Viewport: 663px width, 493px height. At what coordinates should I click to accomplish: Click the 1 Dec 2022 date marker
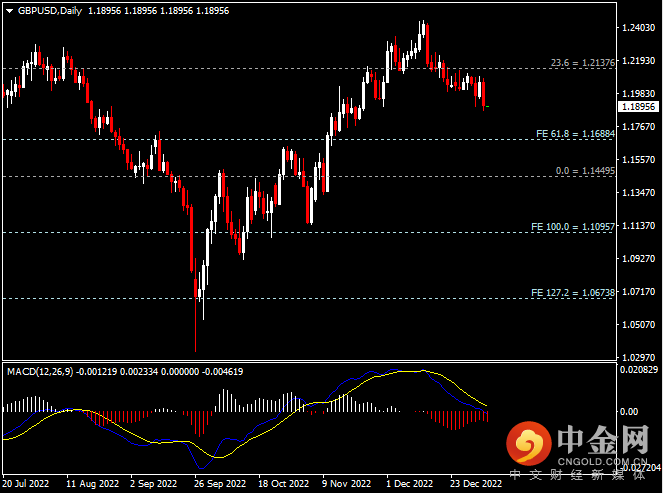point(409,483)
